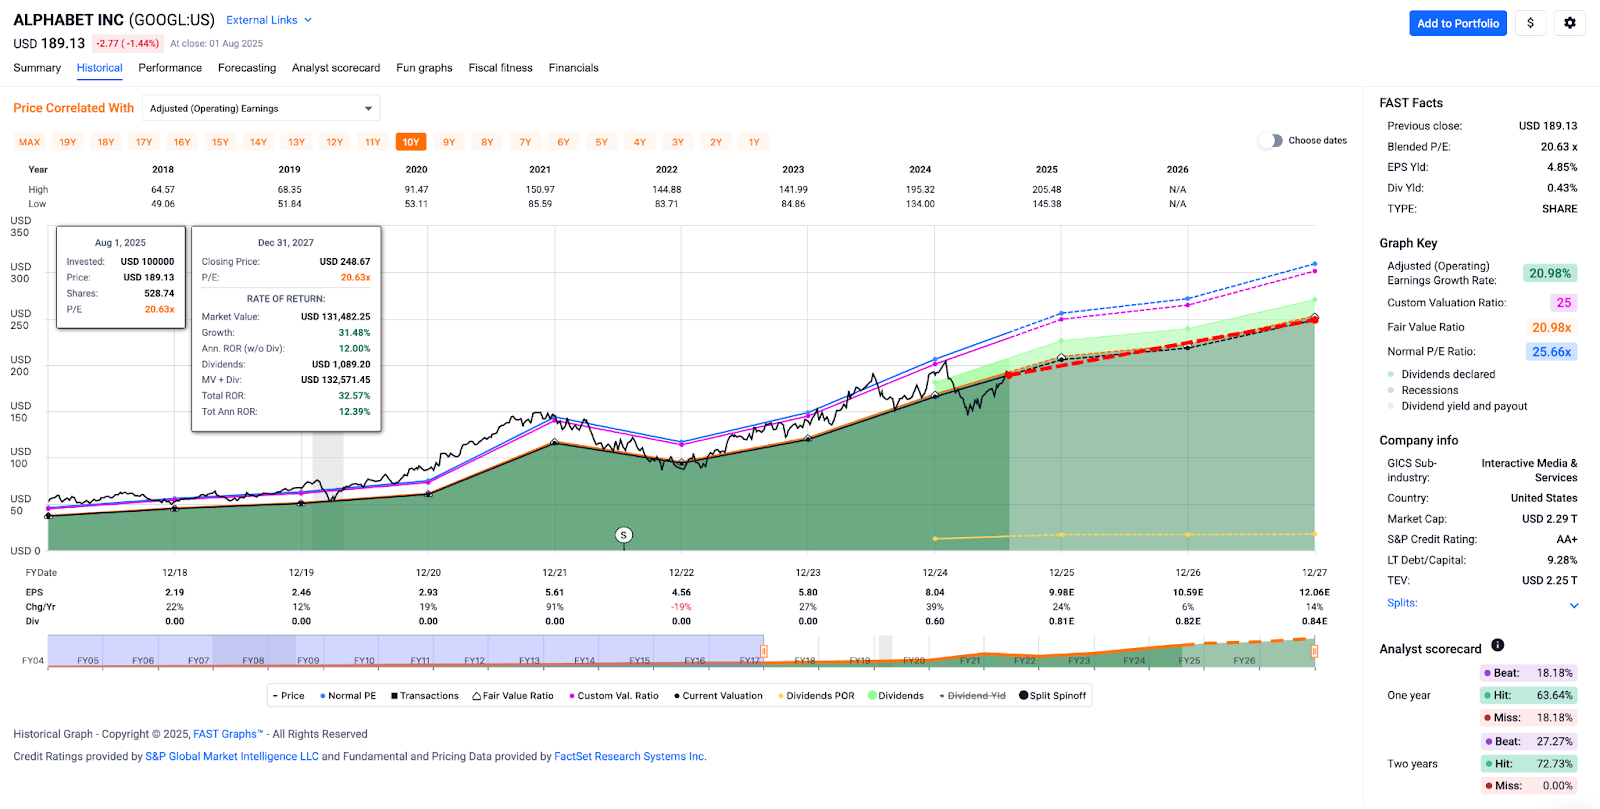Click the One year Beat 18.18% score
This screenshot has height=809, width=1600.
[1529, 673]
